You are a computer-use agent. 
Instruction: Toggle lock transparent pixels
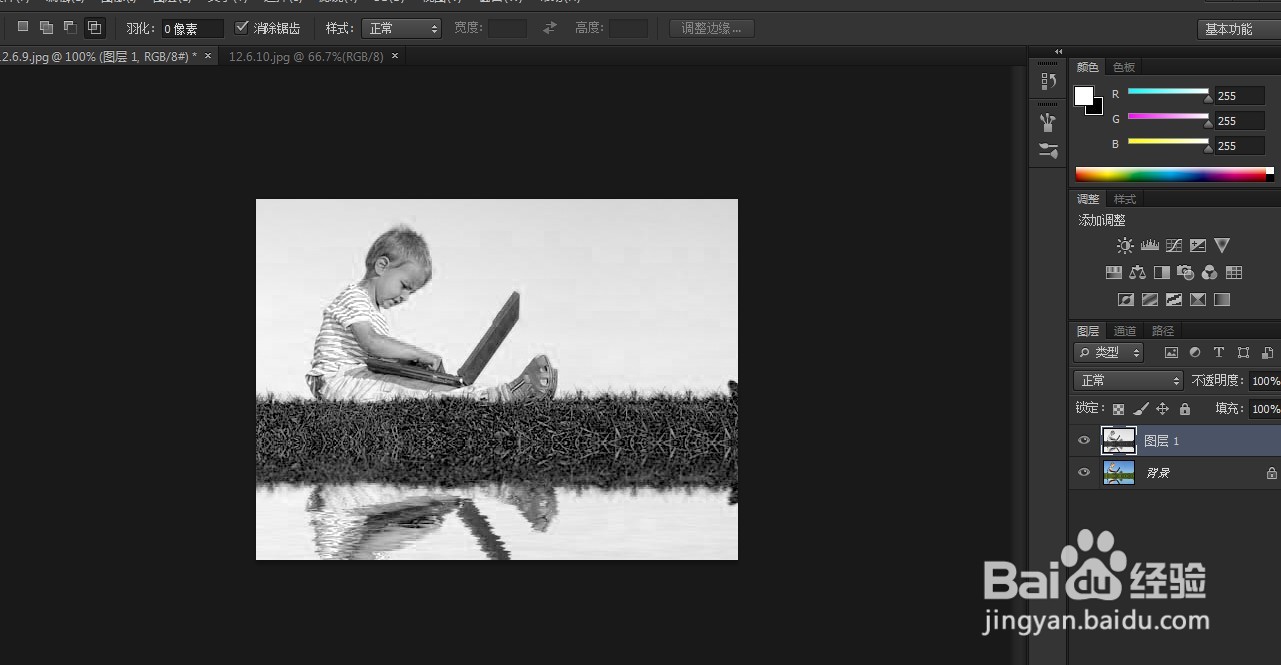click(1118, 409)
